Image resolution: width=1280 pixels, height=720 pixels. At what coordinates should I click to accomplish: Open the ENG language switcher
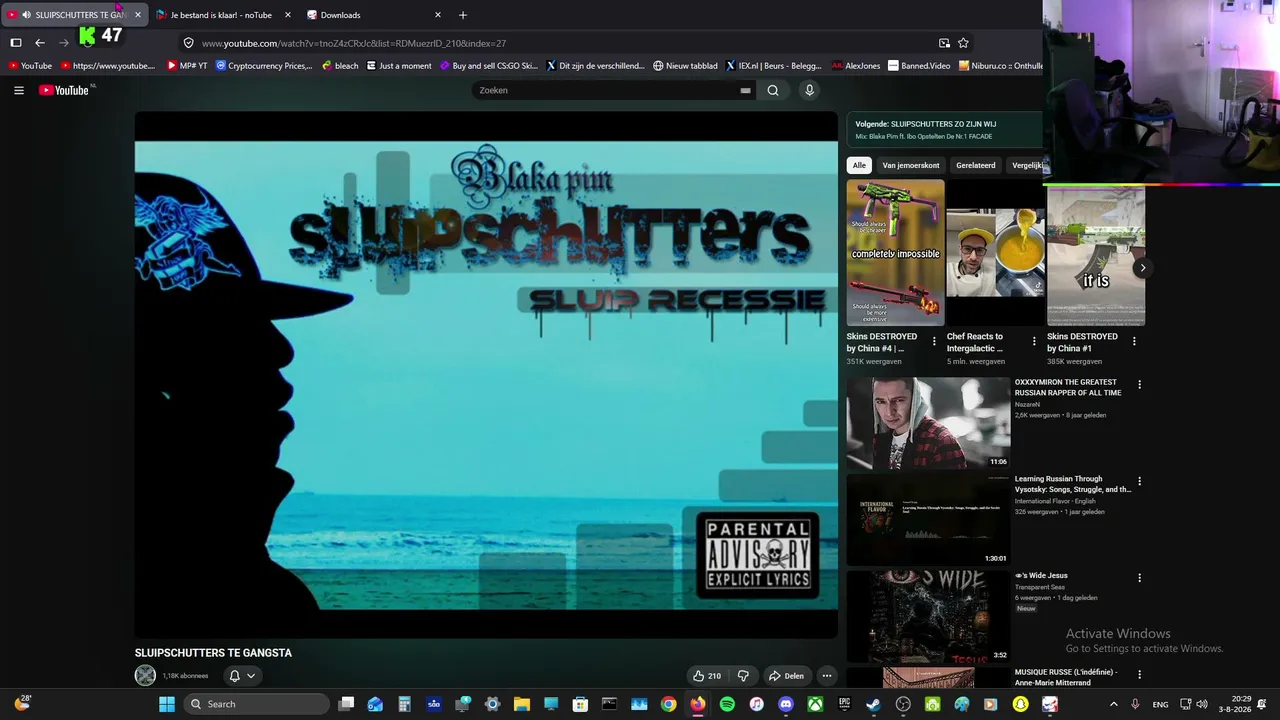(x=1160, y=704)
